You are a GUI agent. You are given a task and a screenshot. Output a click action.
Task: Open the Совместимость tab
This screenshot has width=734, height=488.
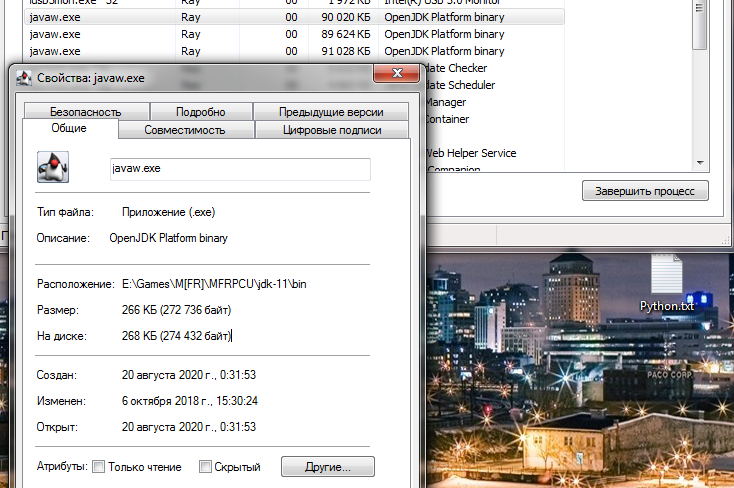pos(185,130)
